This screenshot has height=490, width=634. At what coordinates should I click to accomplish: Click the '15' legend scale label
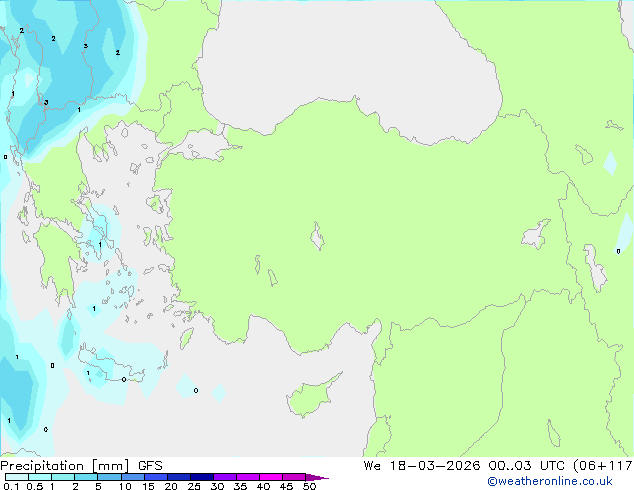(x=148, y=486)
